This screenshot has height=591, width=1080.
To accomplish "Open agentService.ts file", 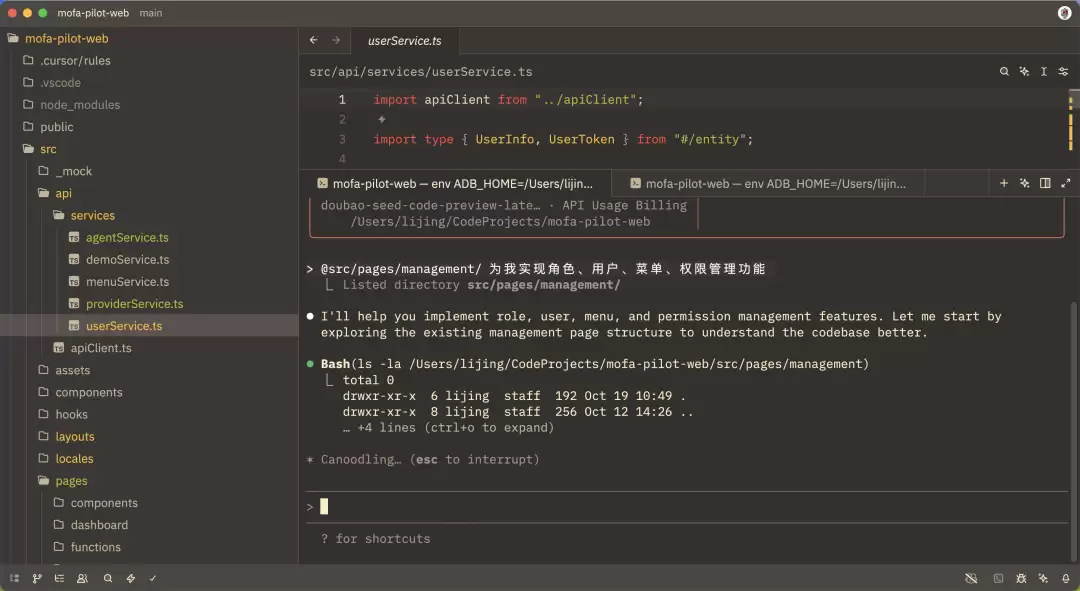I will [x=127, y=237].
